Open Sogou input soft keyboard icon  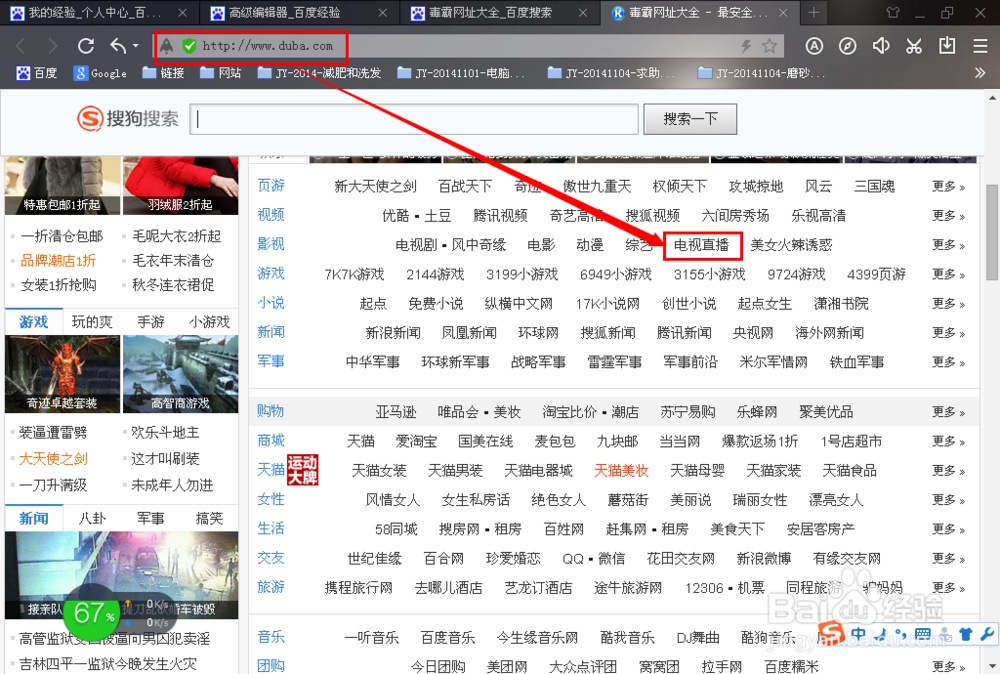(x=922, y=633)
